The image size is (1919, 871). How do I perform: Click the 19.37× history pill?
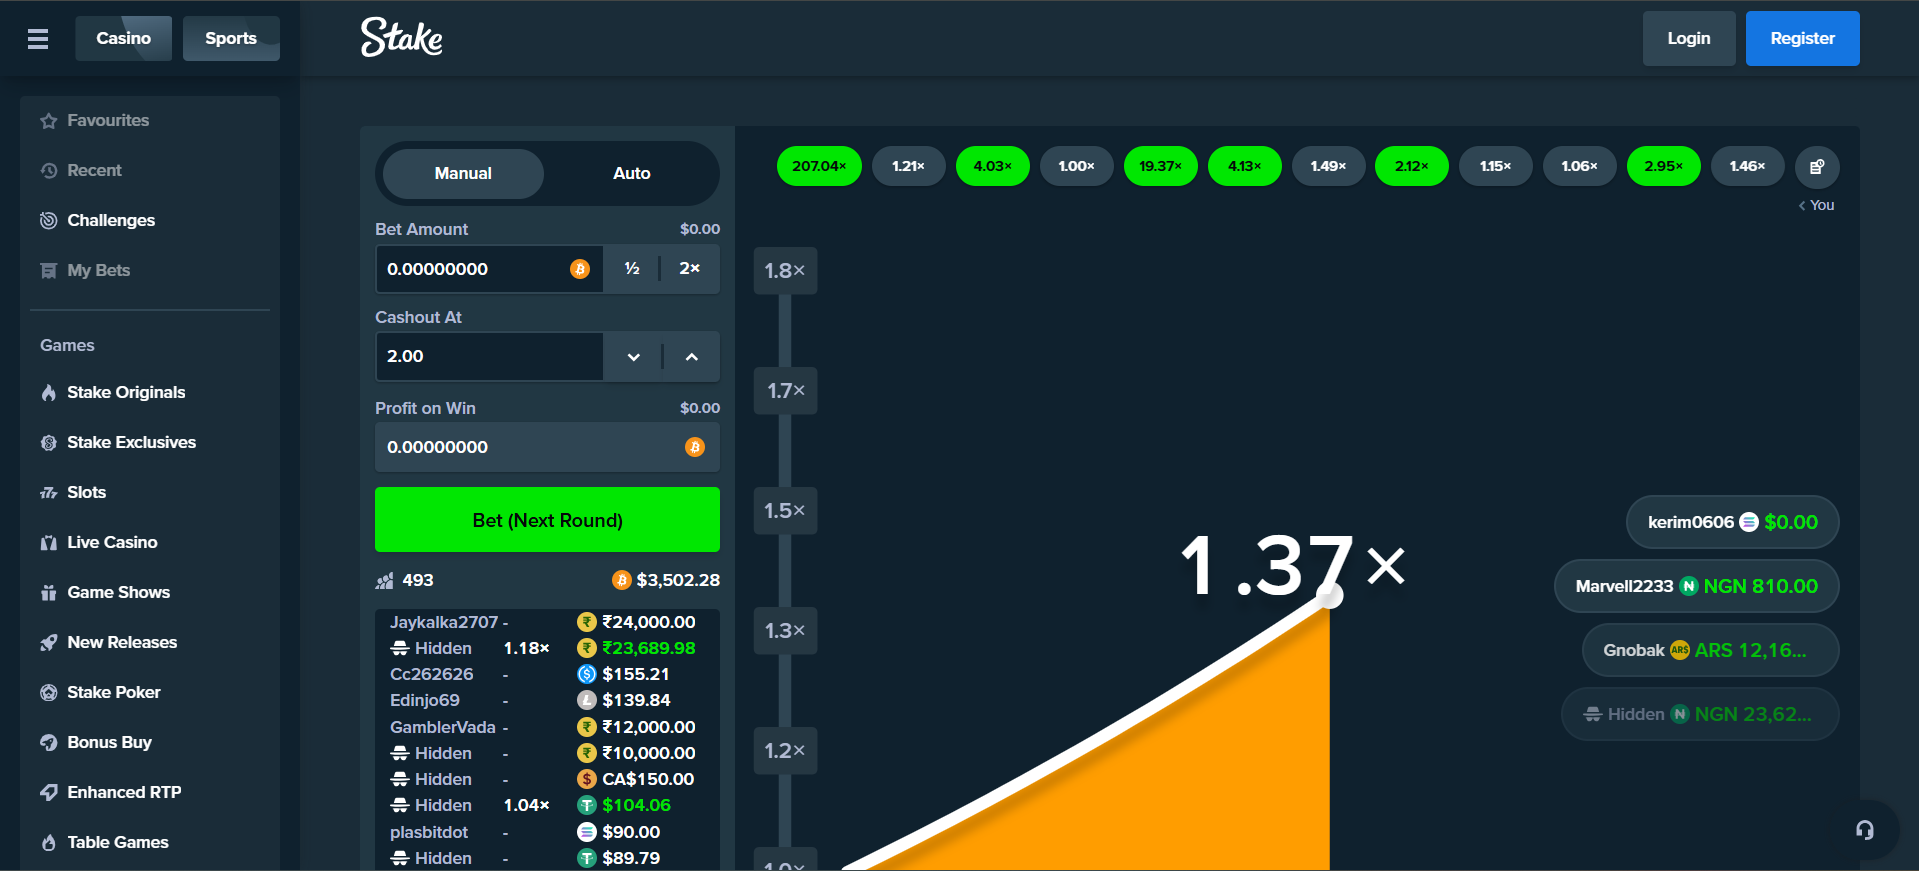point(1160,166)
